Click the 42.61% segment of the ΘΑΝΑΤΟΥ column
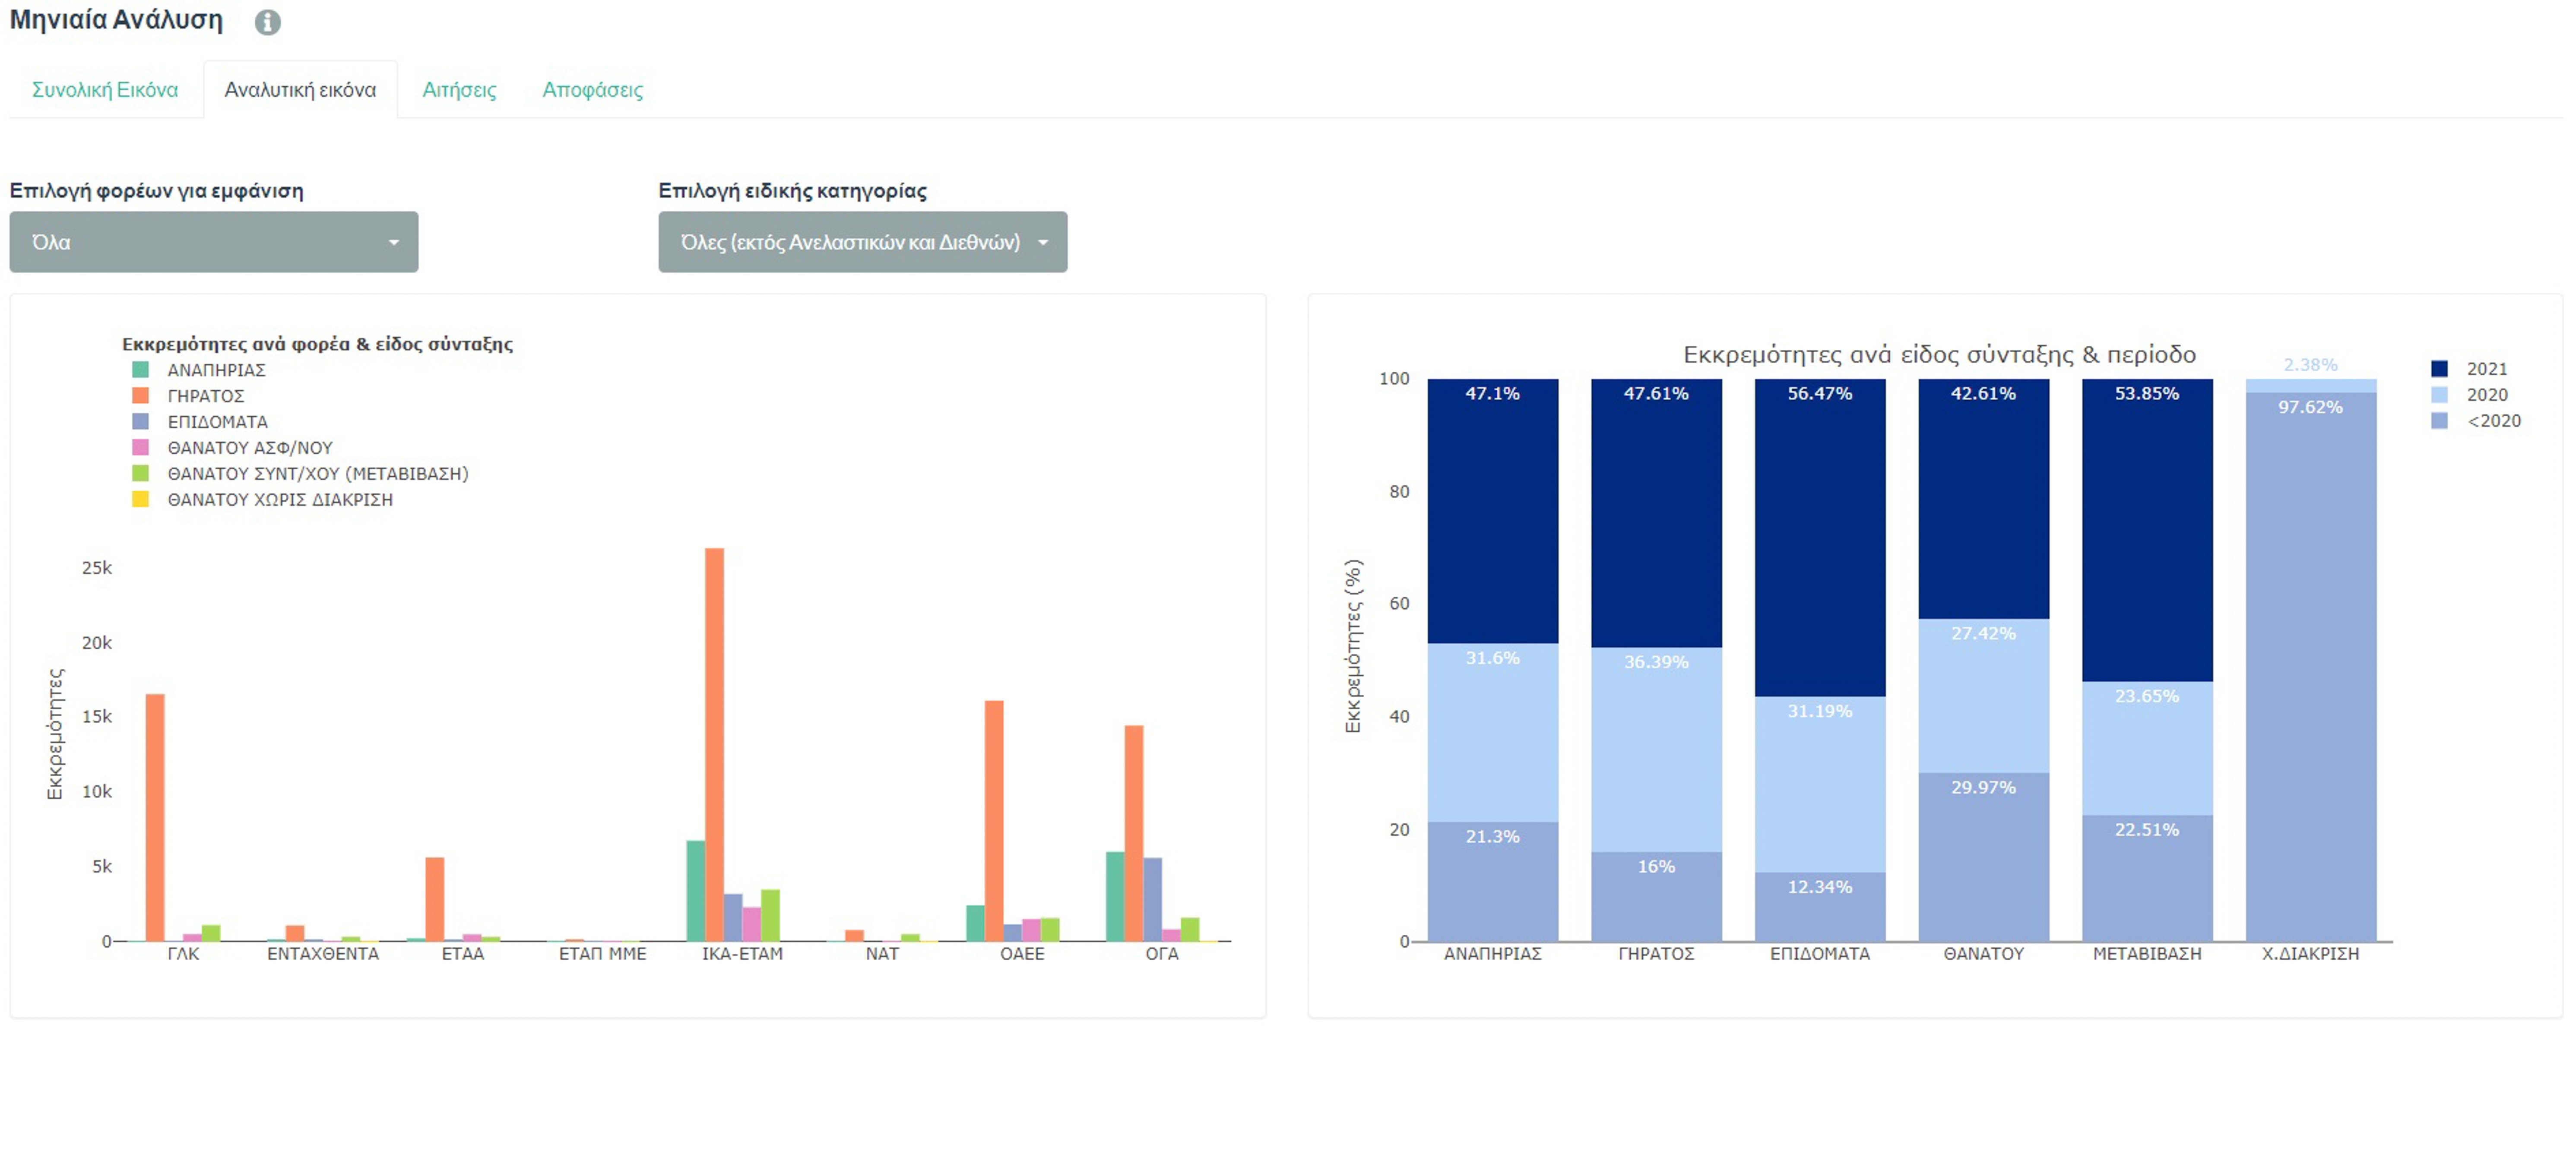The width and height of the screenshot is (2576, 1167). (x=1983, y=499)
